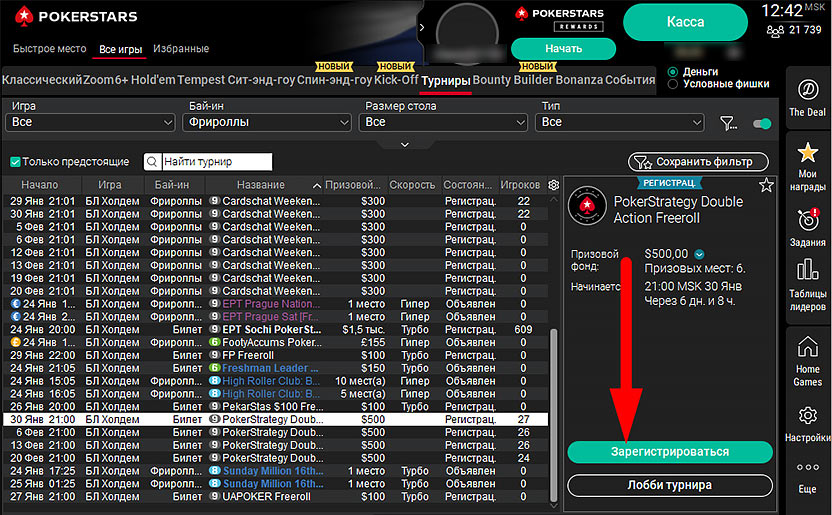The height and width of the screenshot is (515, 832).
Task: Select PekarStas $100 Fre... row
Action: click(276, 407)
